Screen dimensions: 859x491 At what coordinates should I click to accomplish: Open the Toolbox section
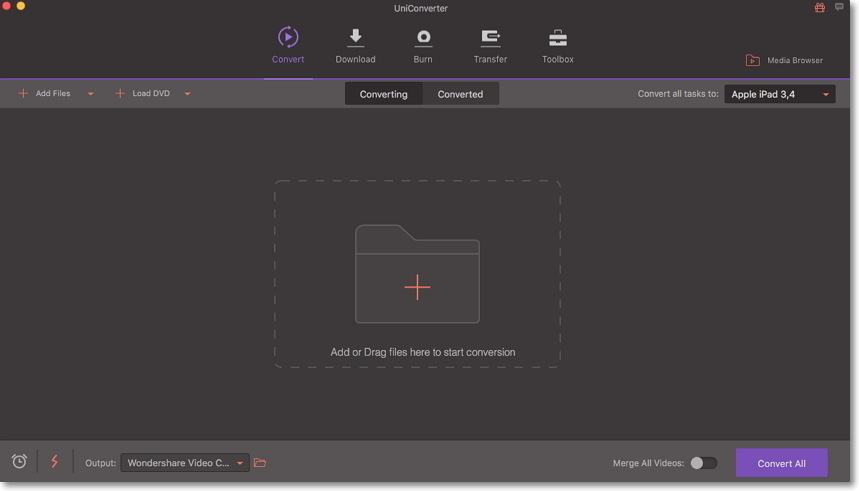(558, 45)
